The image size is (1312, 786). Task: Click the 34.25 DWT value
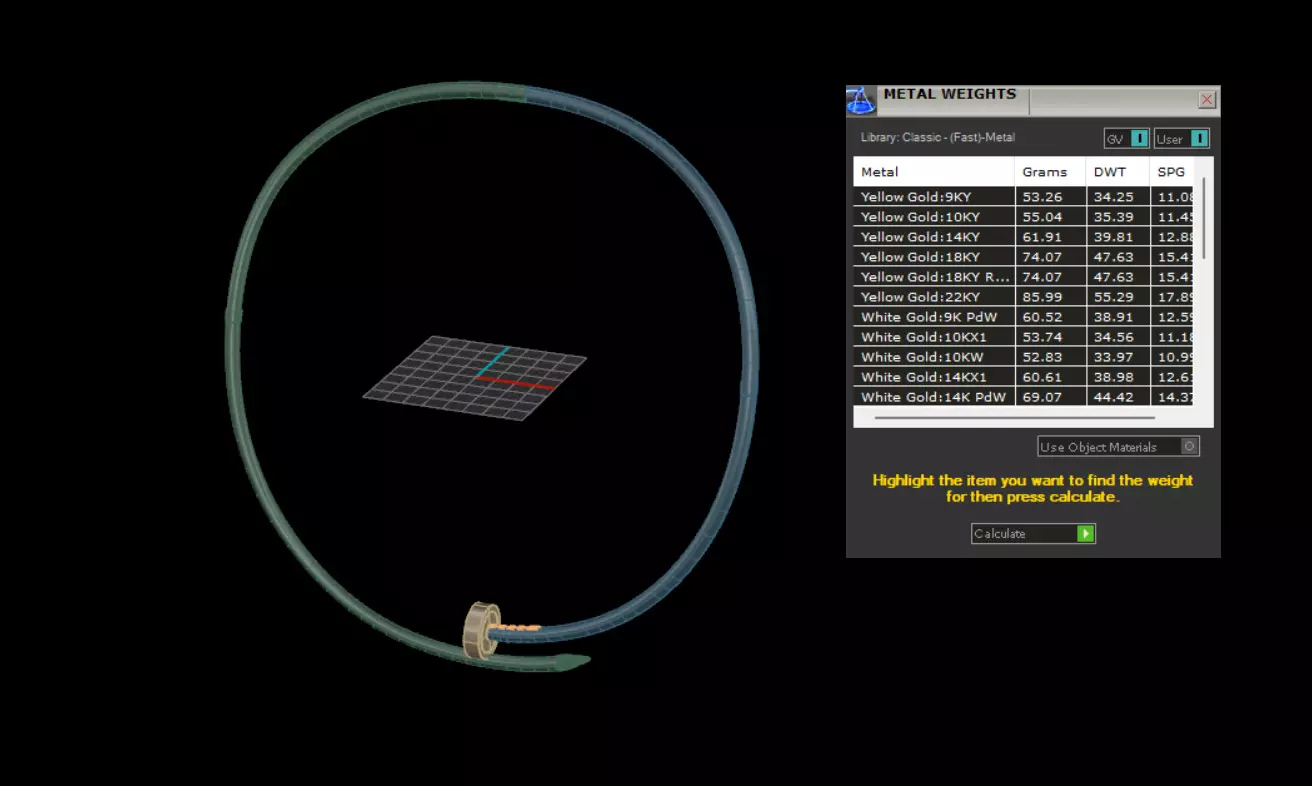(x=1113, y=197)
